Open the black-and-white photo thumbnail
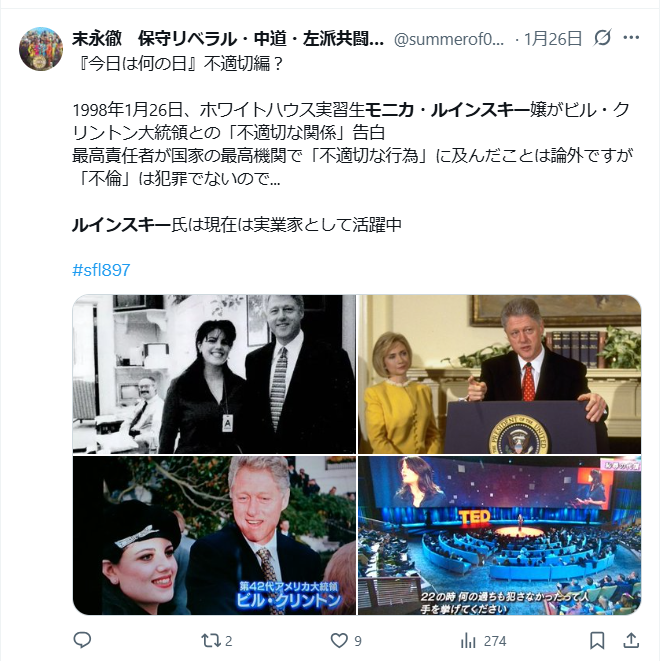663x661 pixels. point(214,374)
